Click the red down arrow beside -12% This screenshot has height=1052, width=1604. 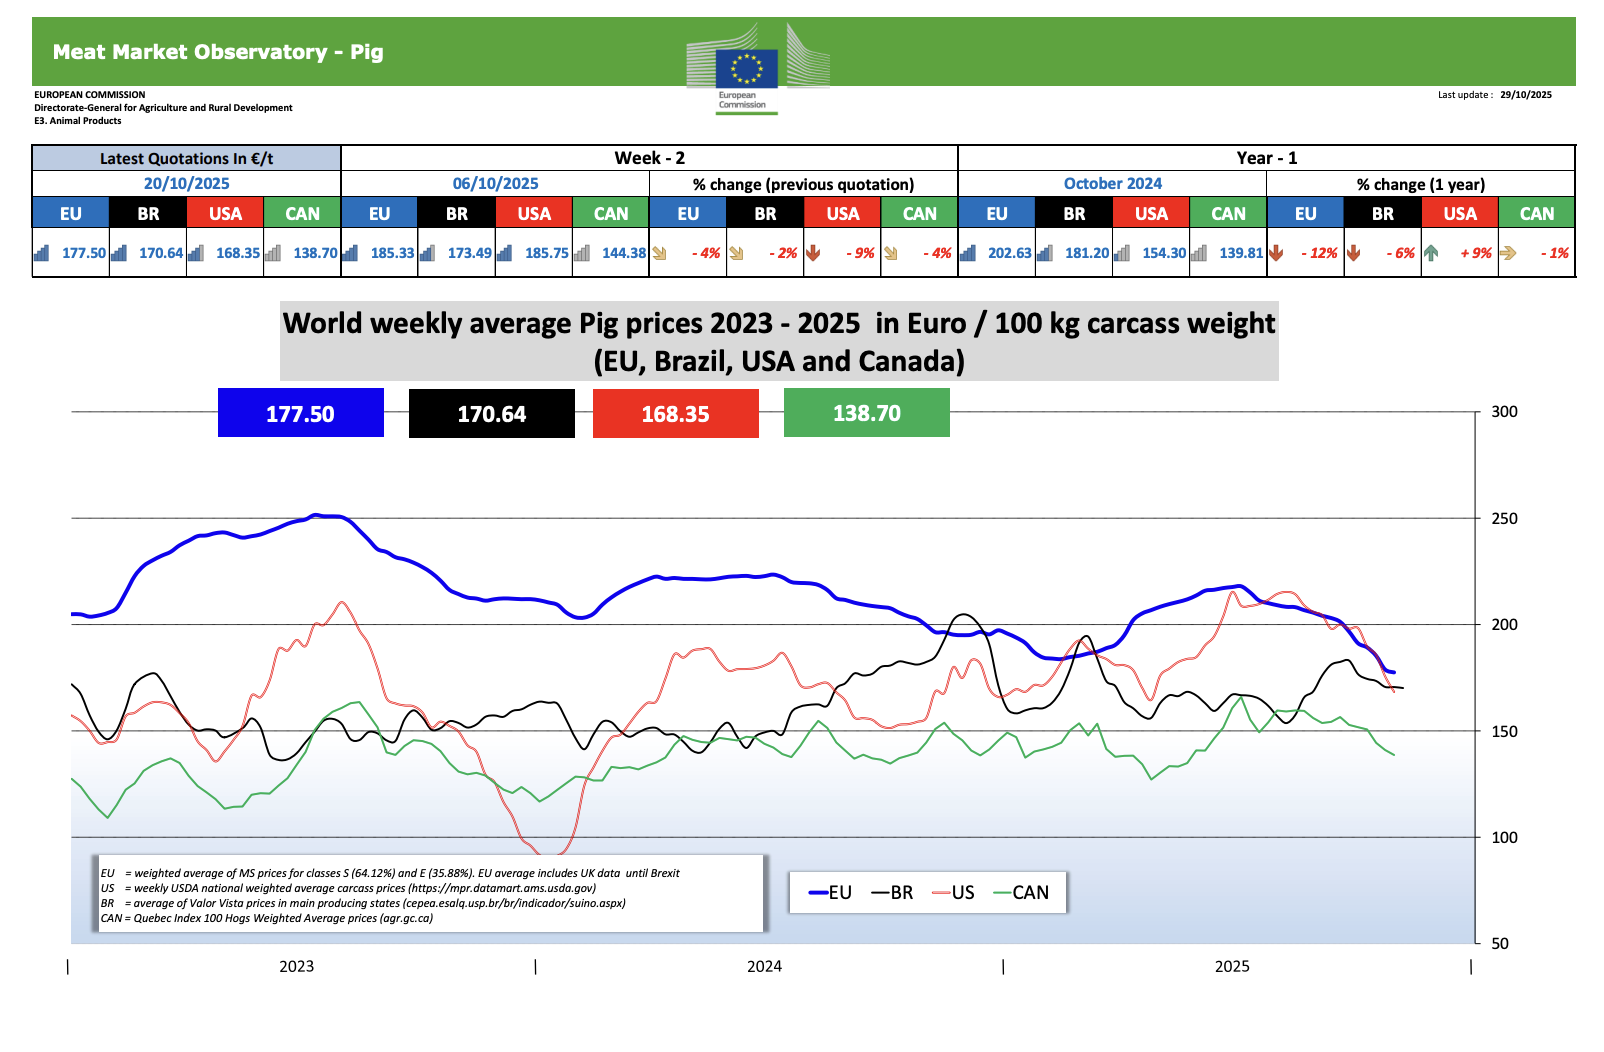[1276, 253]
